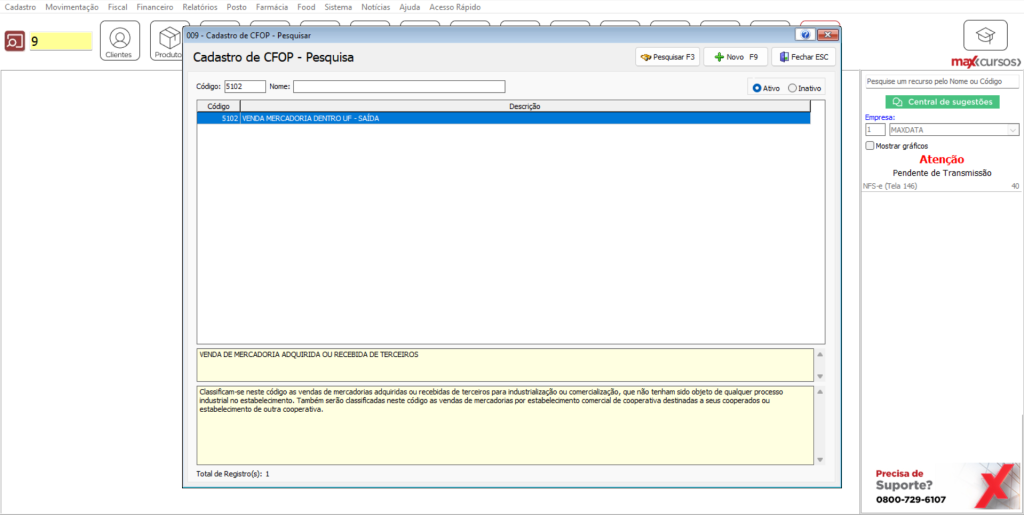
Task: Click the red screen search icon
Action: (15, 41)
